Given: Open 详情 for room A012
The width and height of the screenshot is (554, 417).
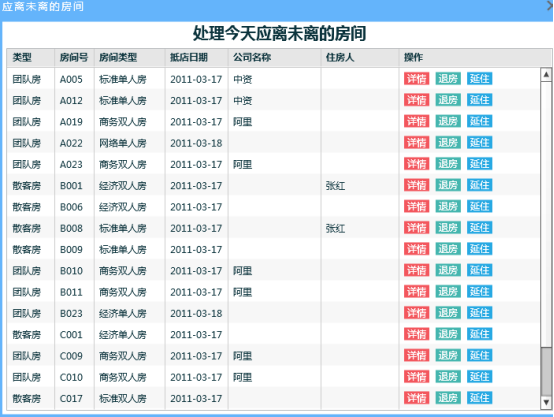Looking at the screenshot, I should 417,100.
